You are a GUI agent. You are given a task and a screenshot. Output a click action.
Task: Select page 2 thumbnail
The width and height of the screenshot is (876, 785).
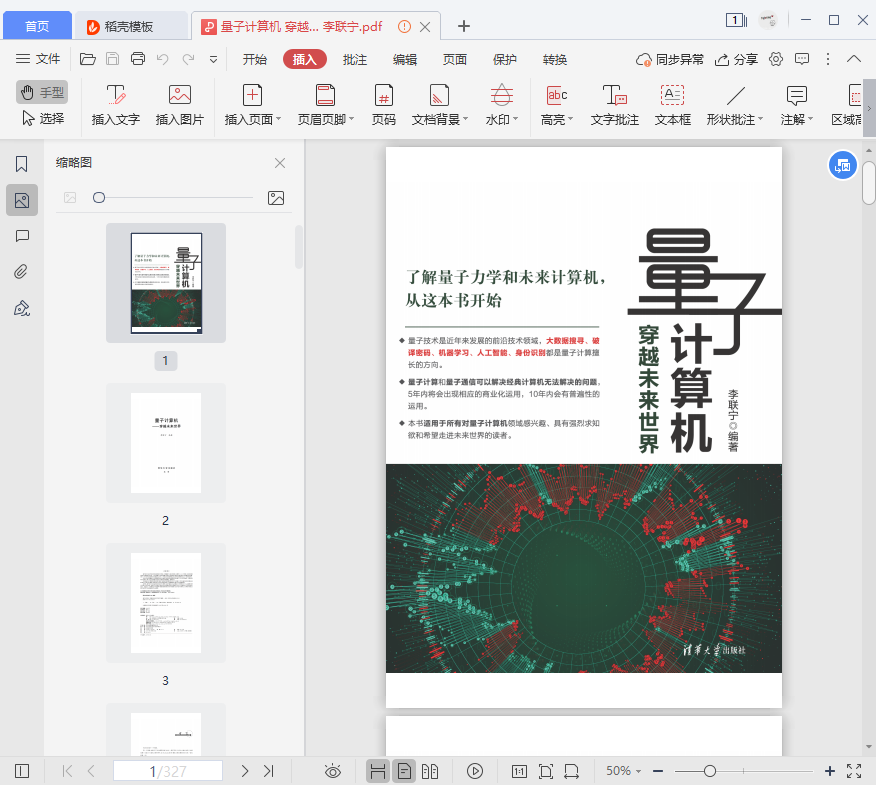coord(166,443)
